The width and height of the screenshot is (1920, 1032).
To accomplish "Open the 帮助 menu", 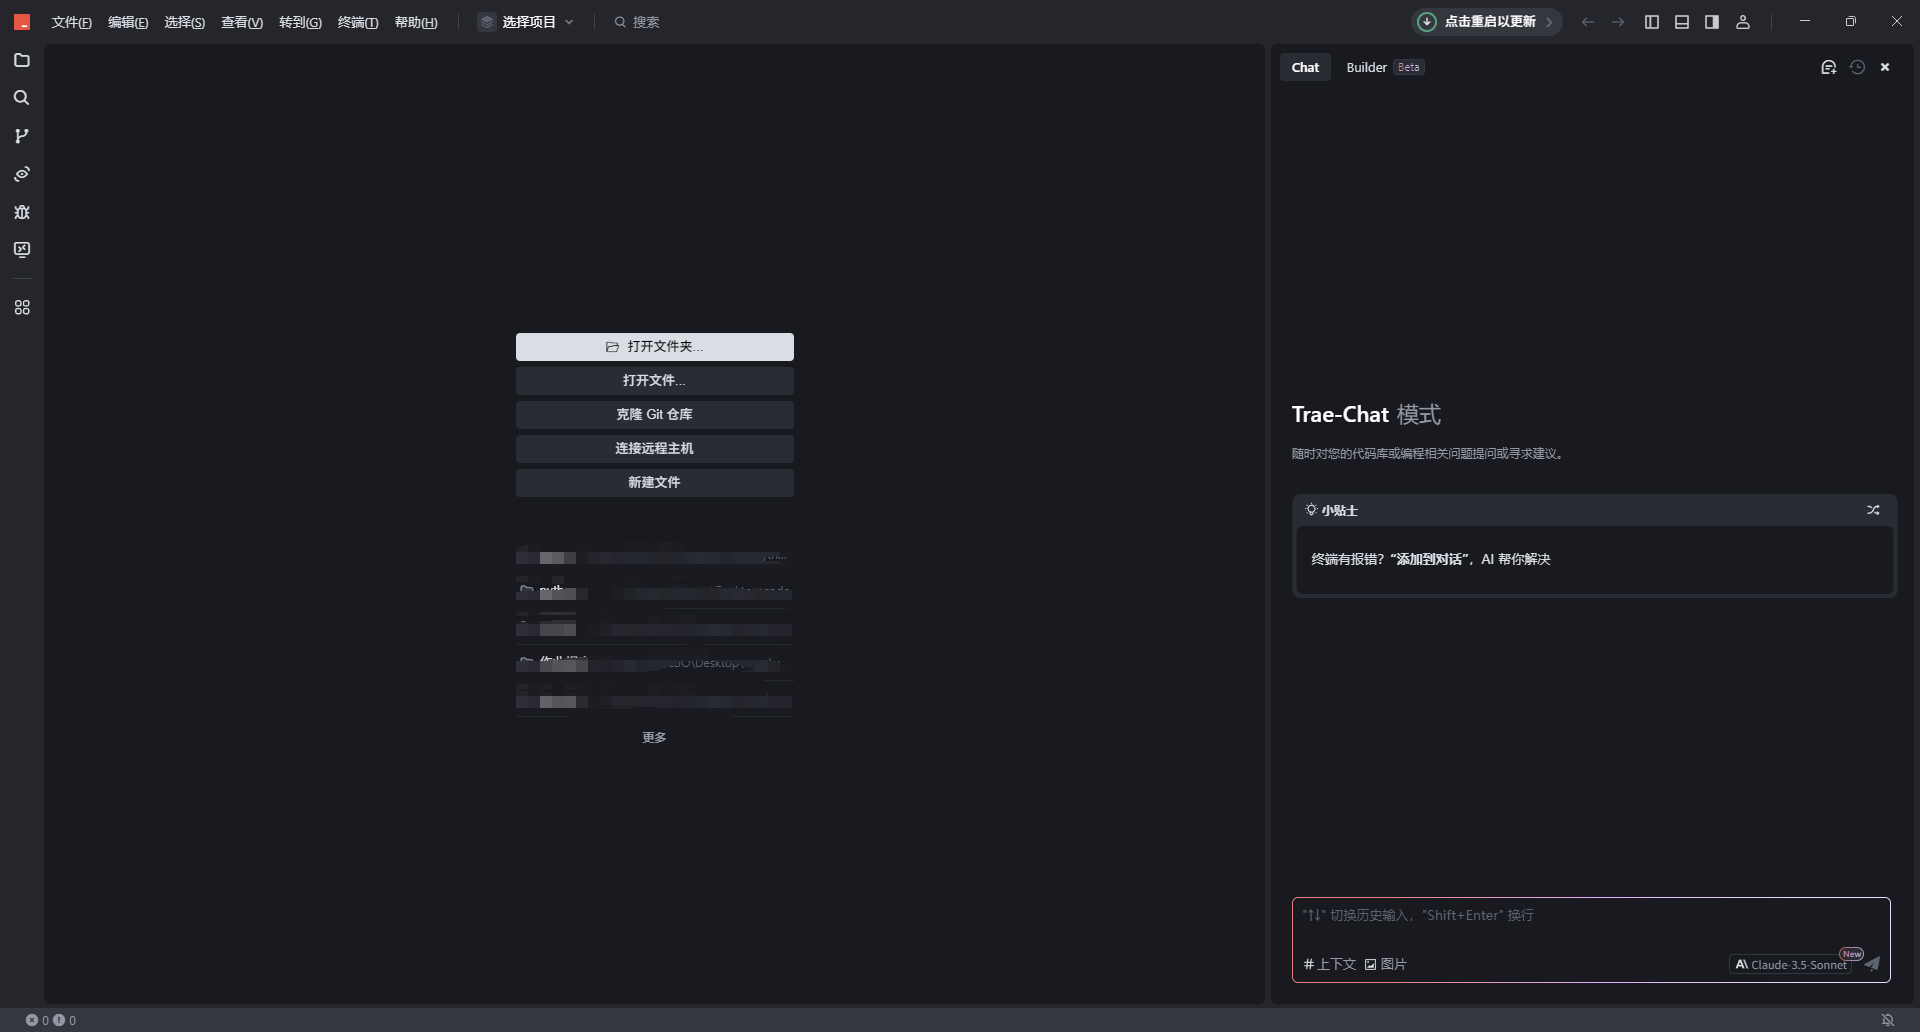I will pos(416,22).
